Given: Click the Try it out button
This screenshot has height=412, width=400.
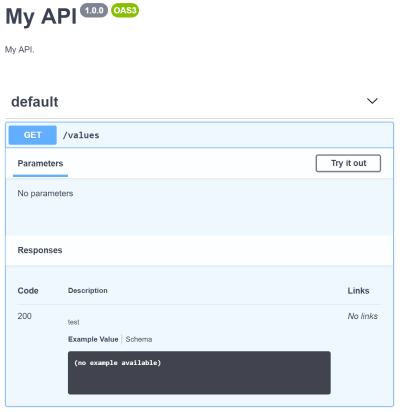Looking at the screenshot, I should click(348, 163).
